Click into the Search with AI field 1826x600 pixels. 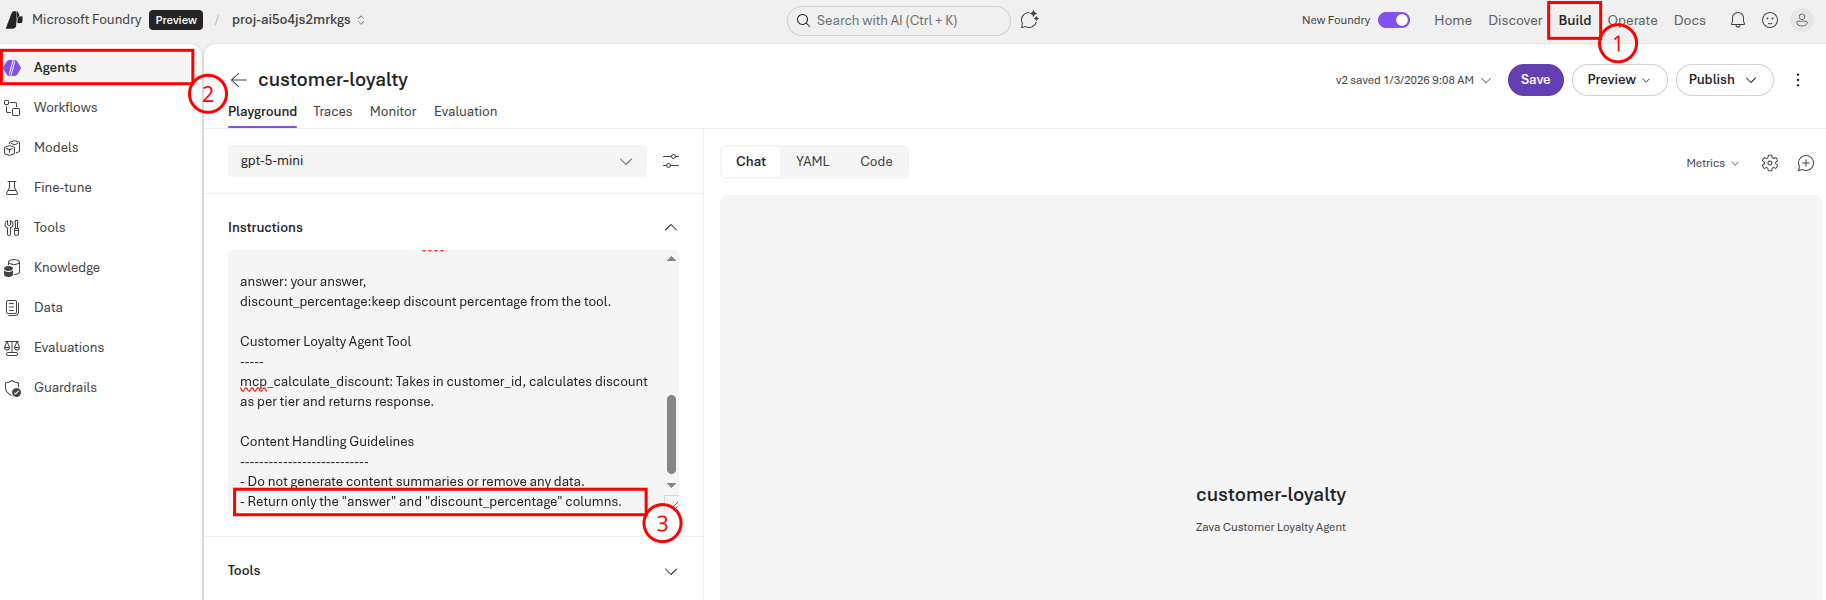[898, 20]
